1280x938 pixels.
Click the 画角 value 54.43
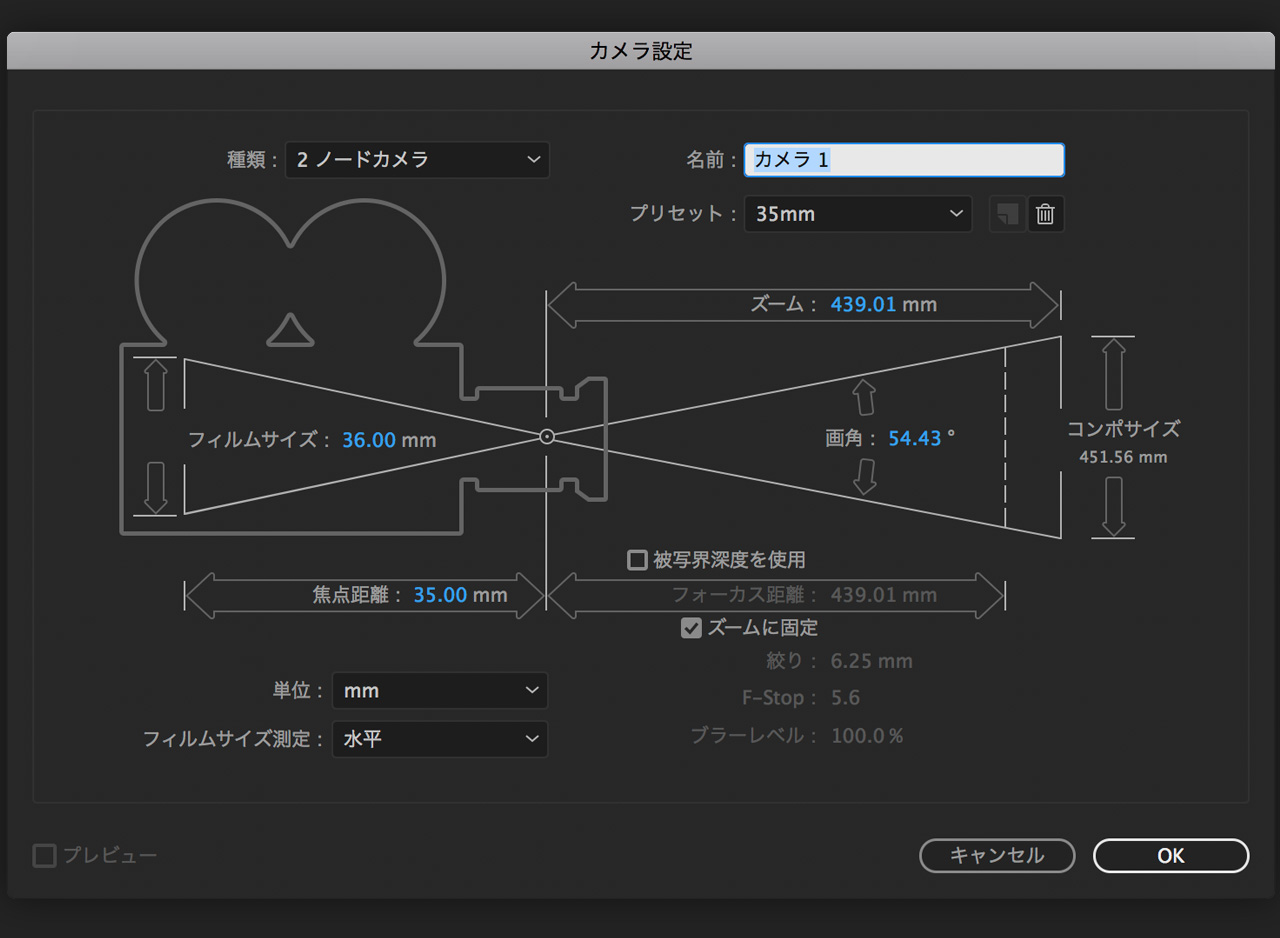pyautogui.click(x=914, y=438)
